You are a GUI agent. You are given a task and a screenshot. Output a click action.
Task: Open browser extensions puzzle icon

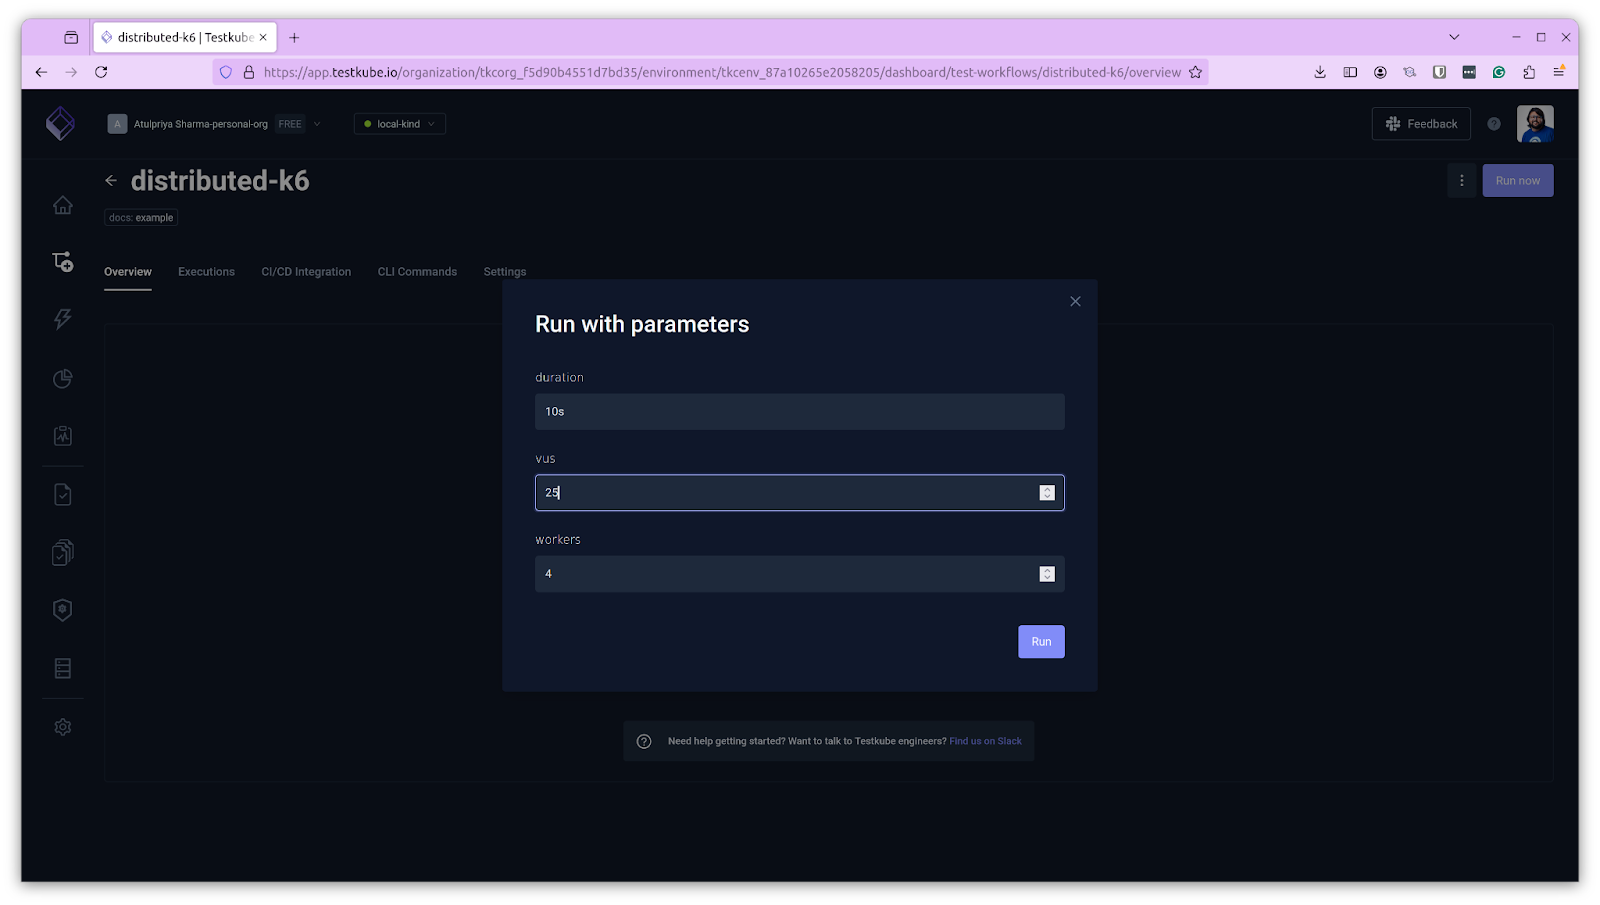[x=1529, y=72]
